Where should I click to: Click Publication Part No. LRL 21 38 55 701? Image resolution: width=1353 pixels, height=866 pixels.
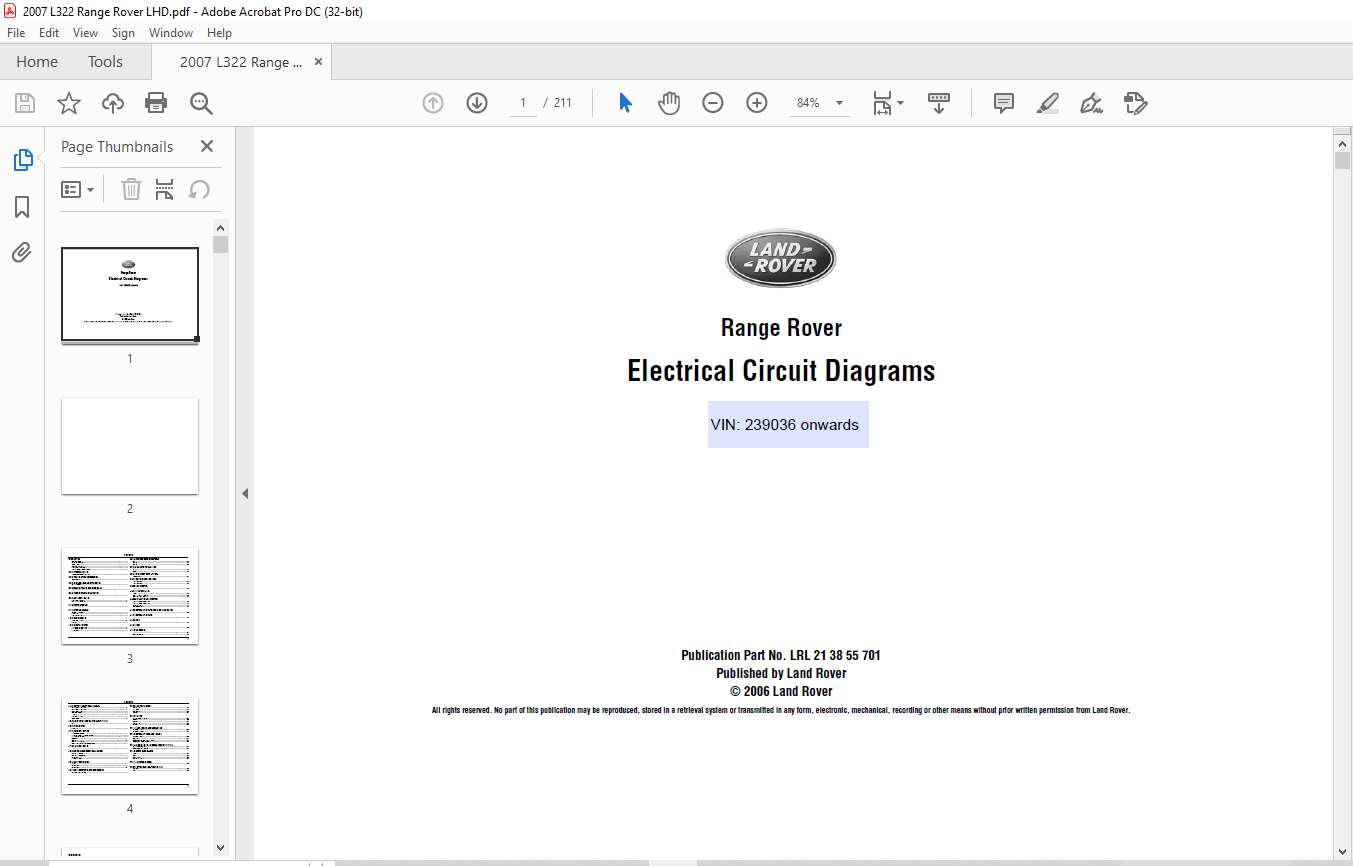click(781, 656)
